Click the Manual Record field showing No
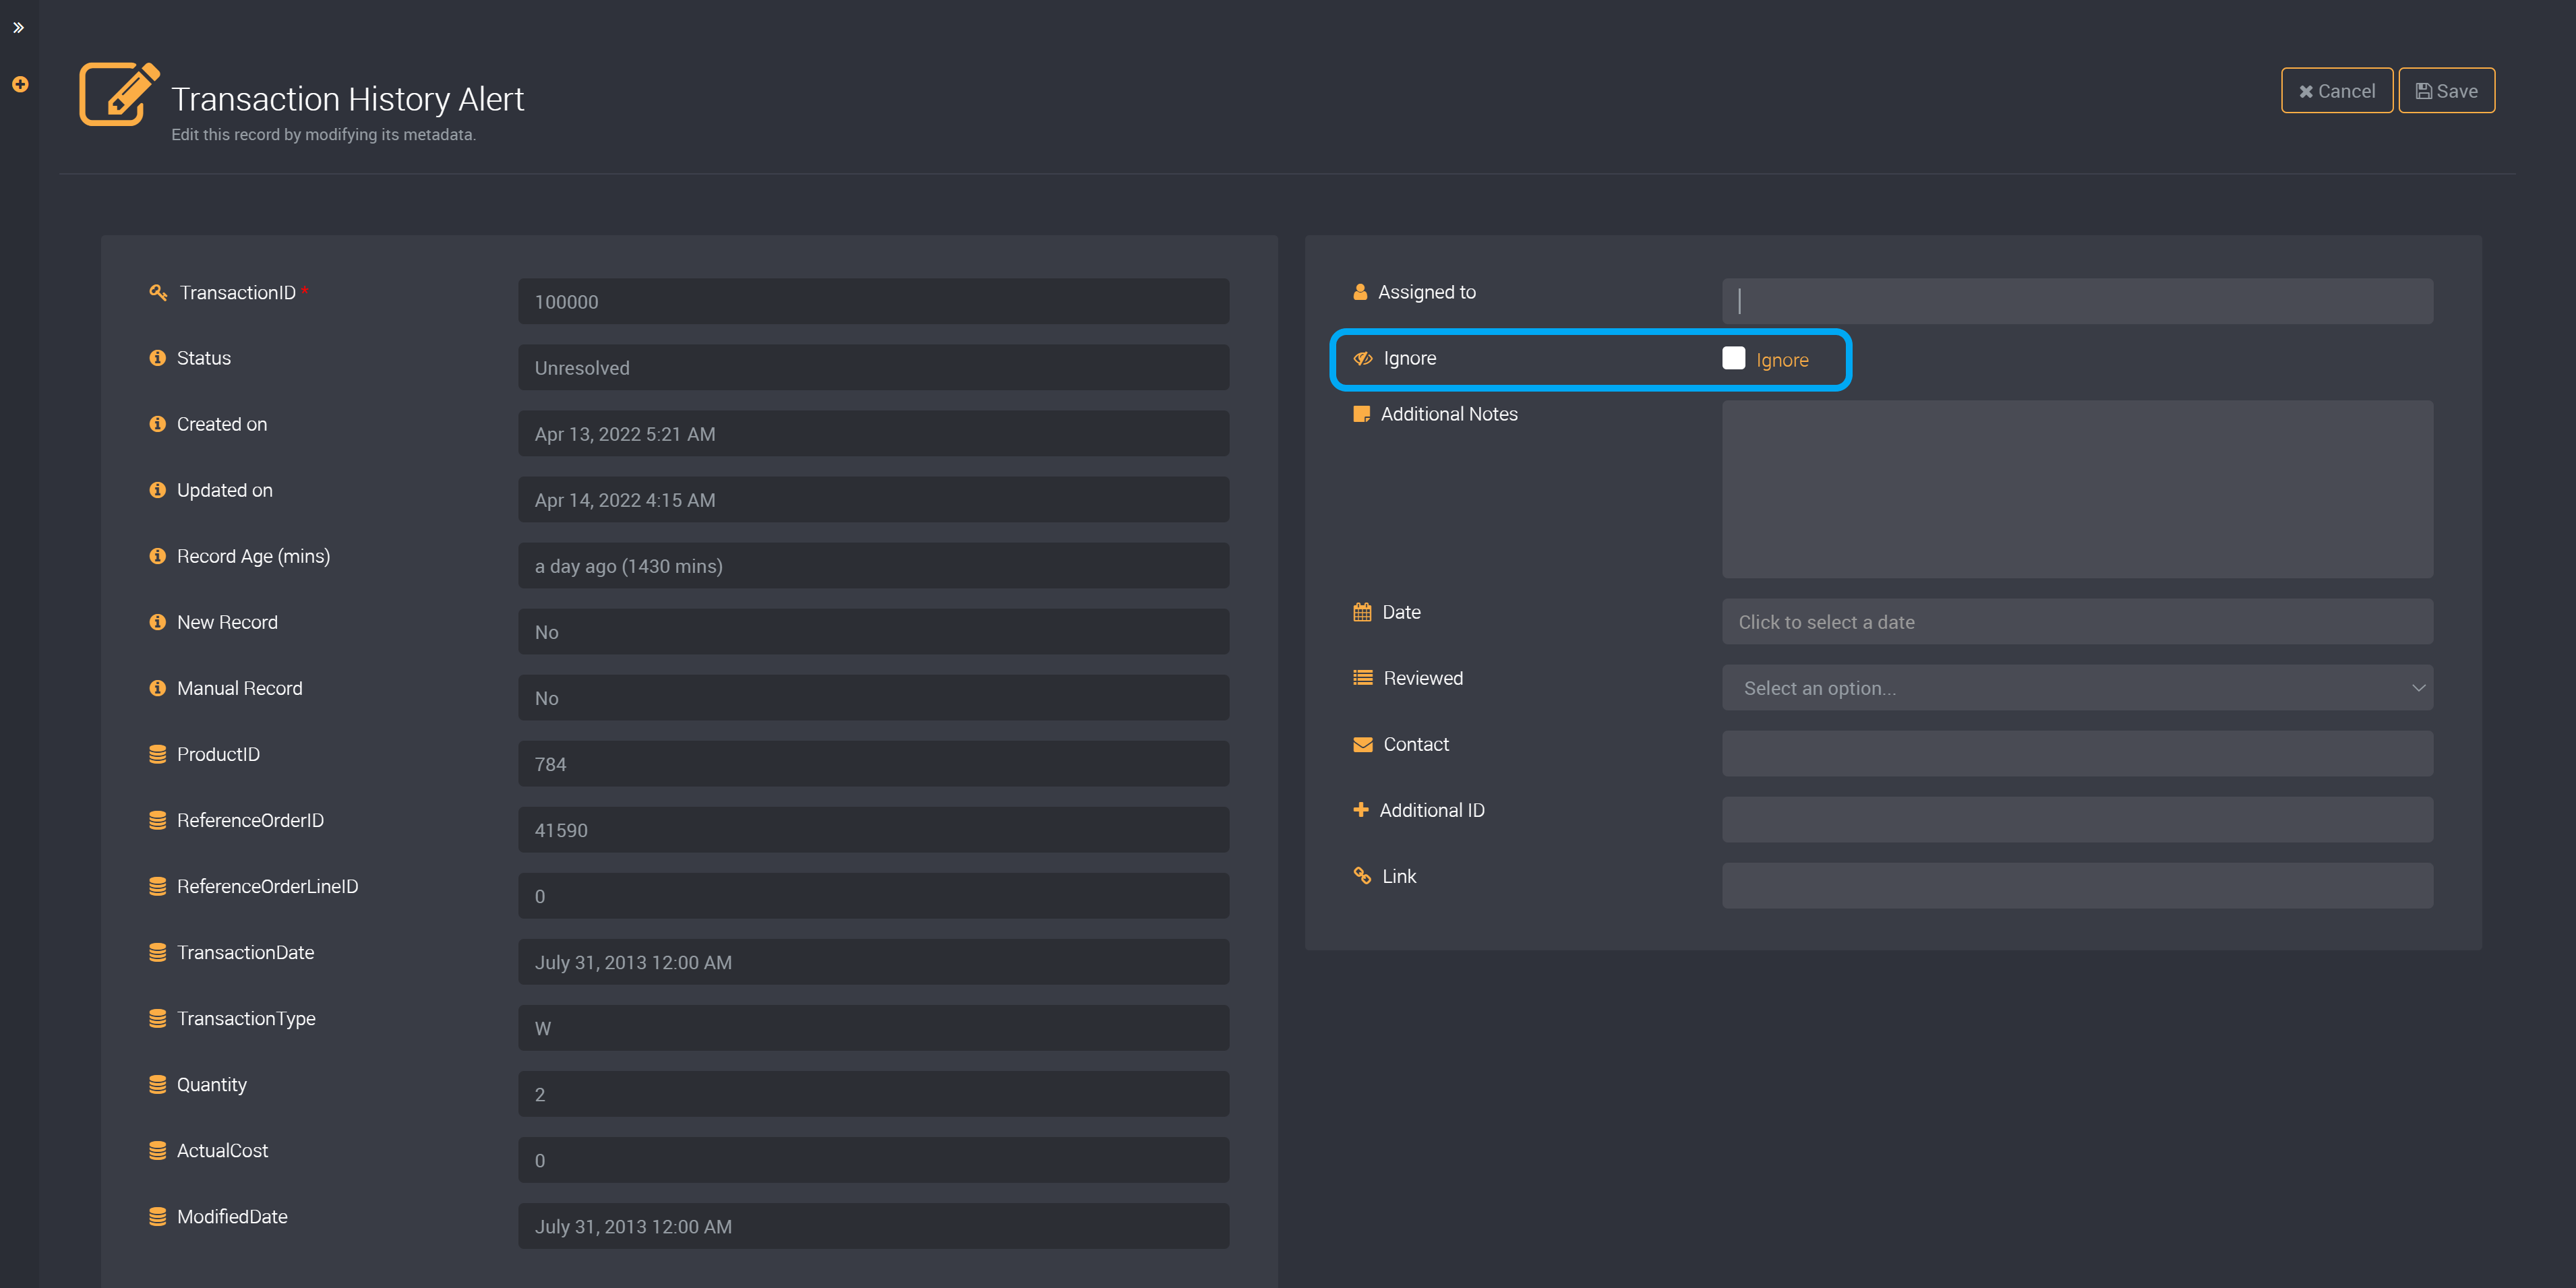The image size is (2576, 1288). 873,697
